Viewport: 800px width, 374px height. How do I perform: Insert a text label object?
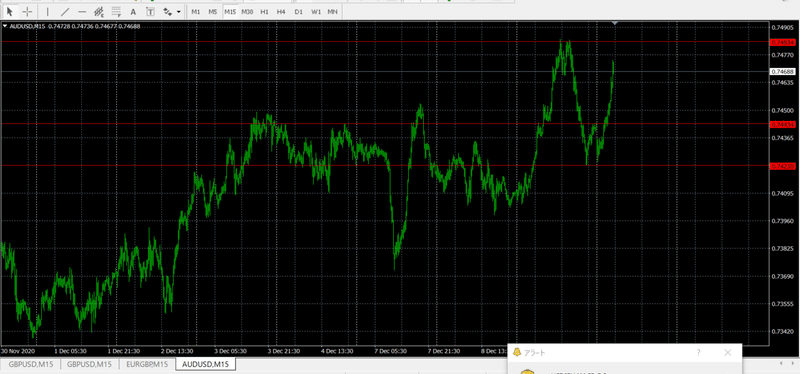tap(151, 11)
